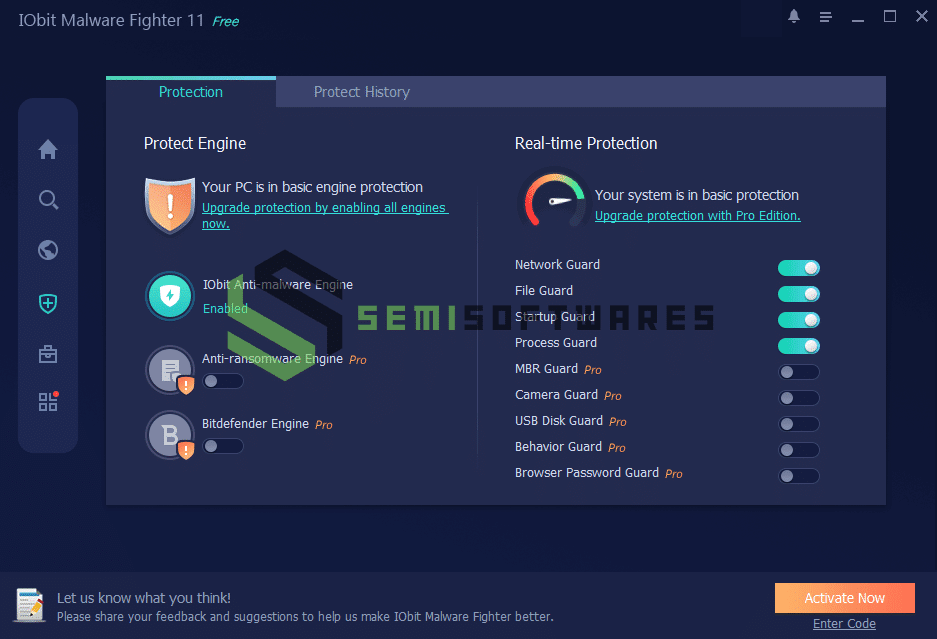The width and height of the screenshot is (937, 639).
Task: Disable the Process Guard switch
Action: [798, 346]
